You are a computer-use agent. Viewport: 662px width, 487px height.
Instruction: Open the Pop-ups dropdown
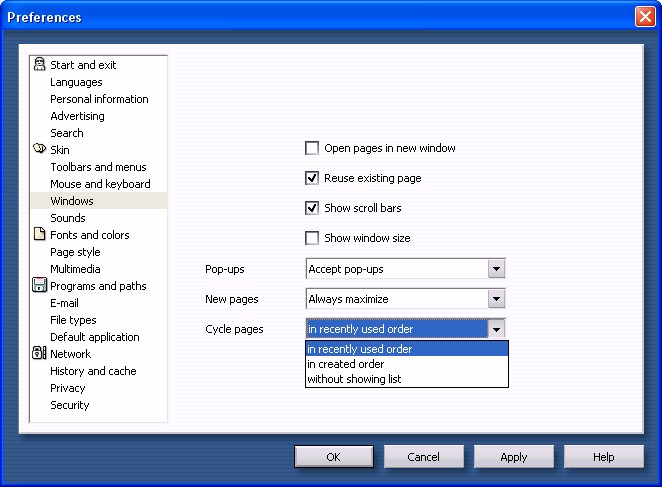(x=496, y=269)
